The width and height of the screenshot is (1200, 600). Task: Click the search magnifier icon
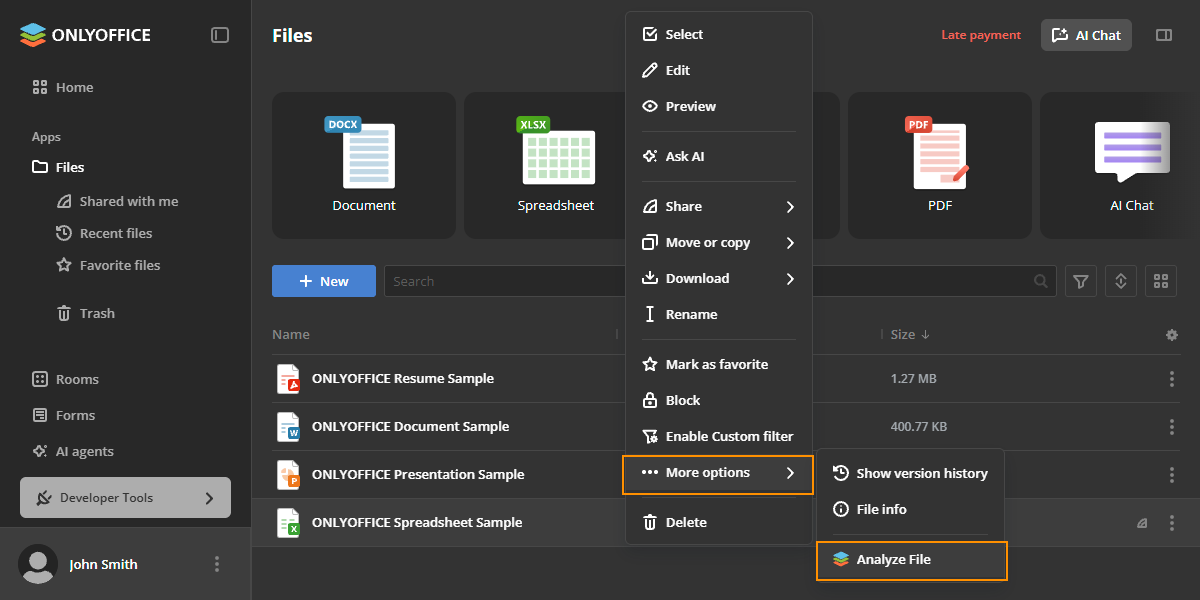click(1041, 281)
